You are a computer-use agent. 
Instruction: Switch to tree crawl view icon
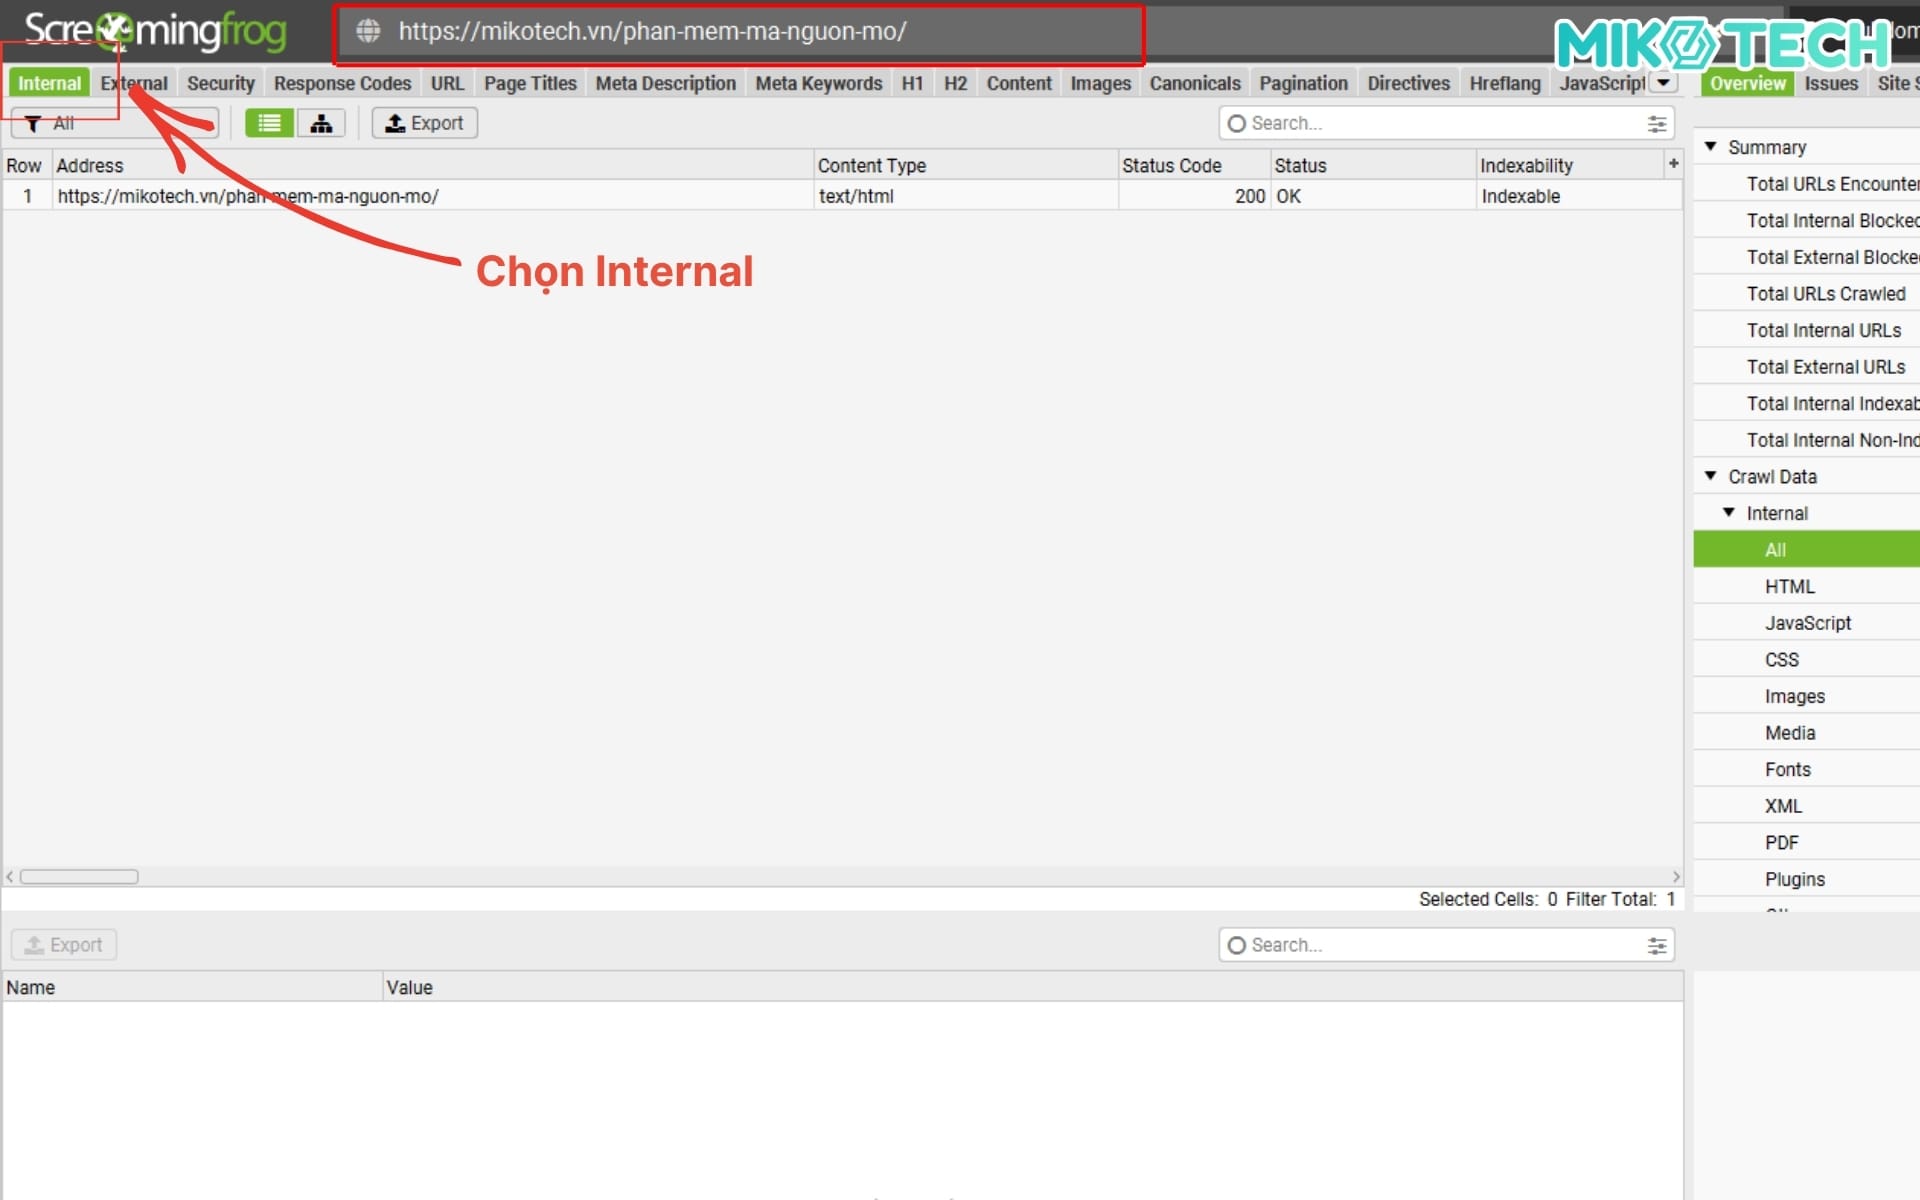coord(321,122)
